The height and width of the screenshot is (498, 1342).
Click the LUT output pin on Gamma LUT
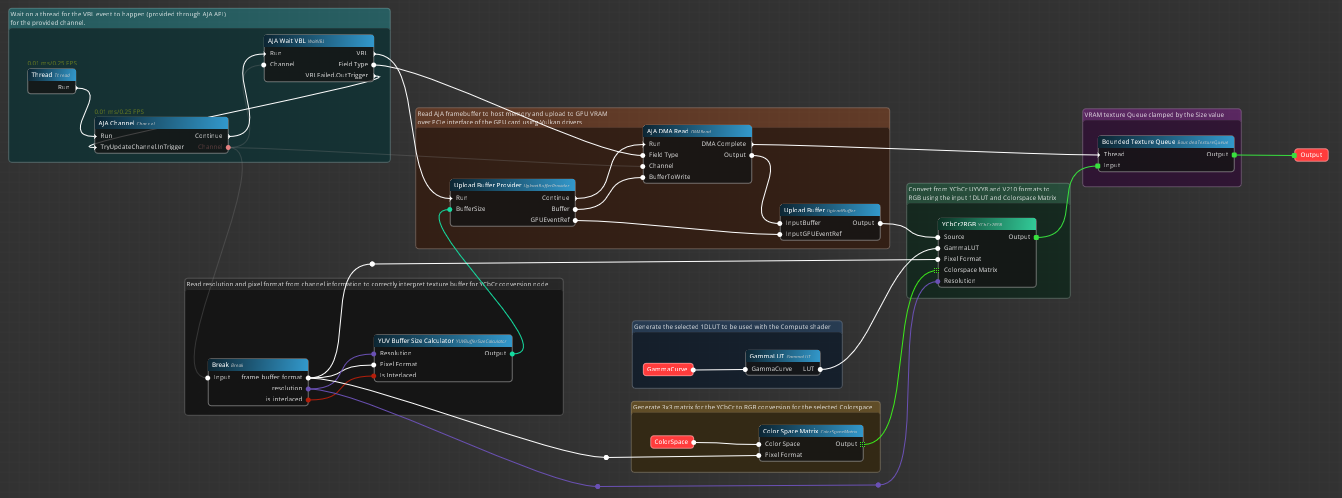pos(821,369)
